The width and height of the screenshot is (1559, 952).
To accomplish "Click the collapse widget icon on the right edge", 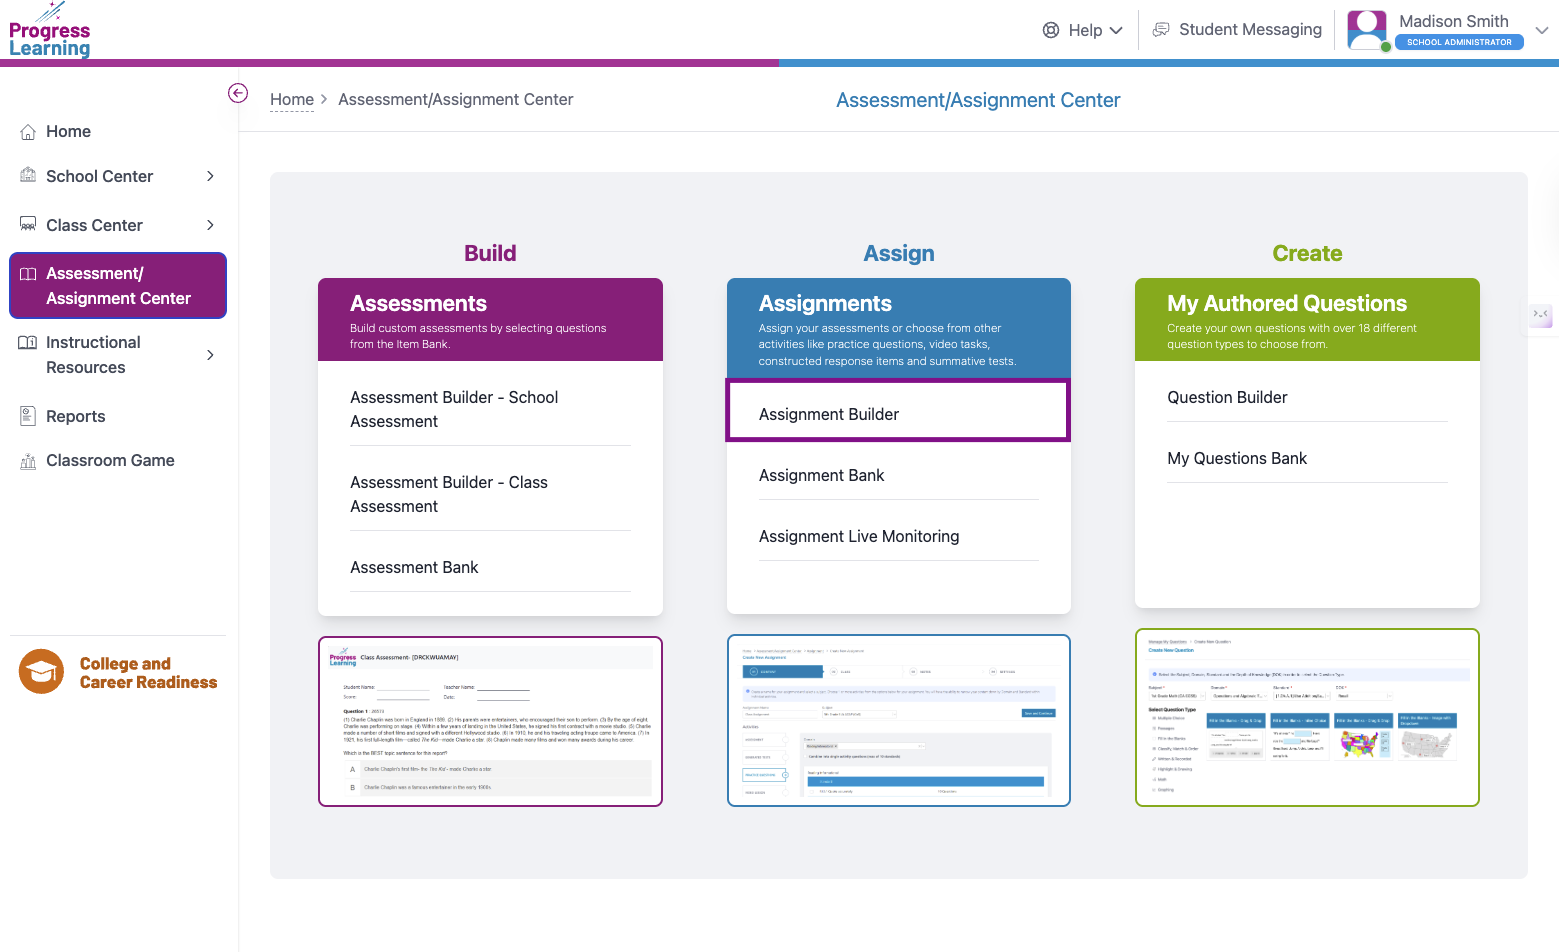I will [x=1541, y=314].
